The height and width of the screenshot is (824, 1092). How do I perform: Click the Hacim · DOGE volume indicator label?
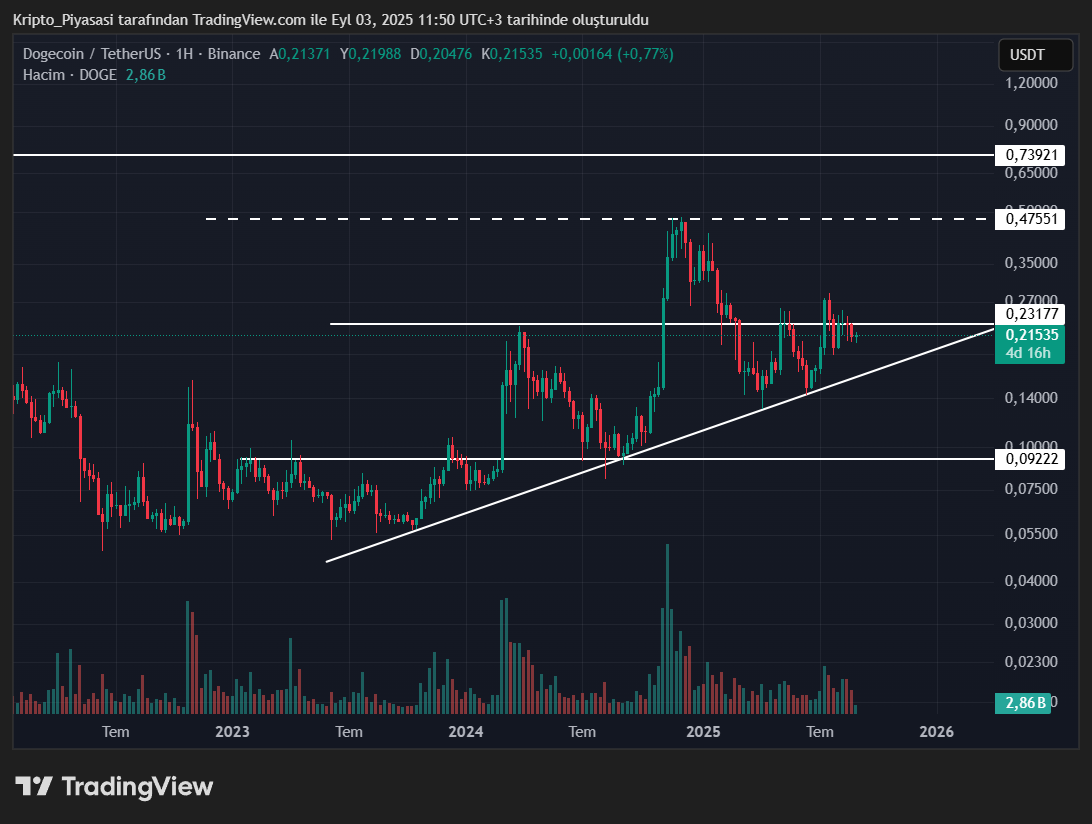70,75
